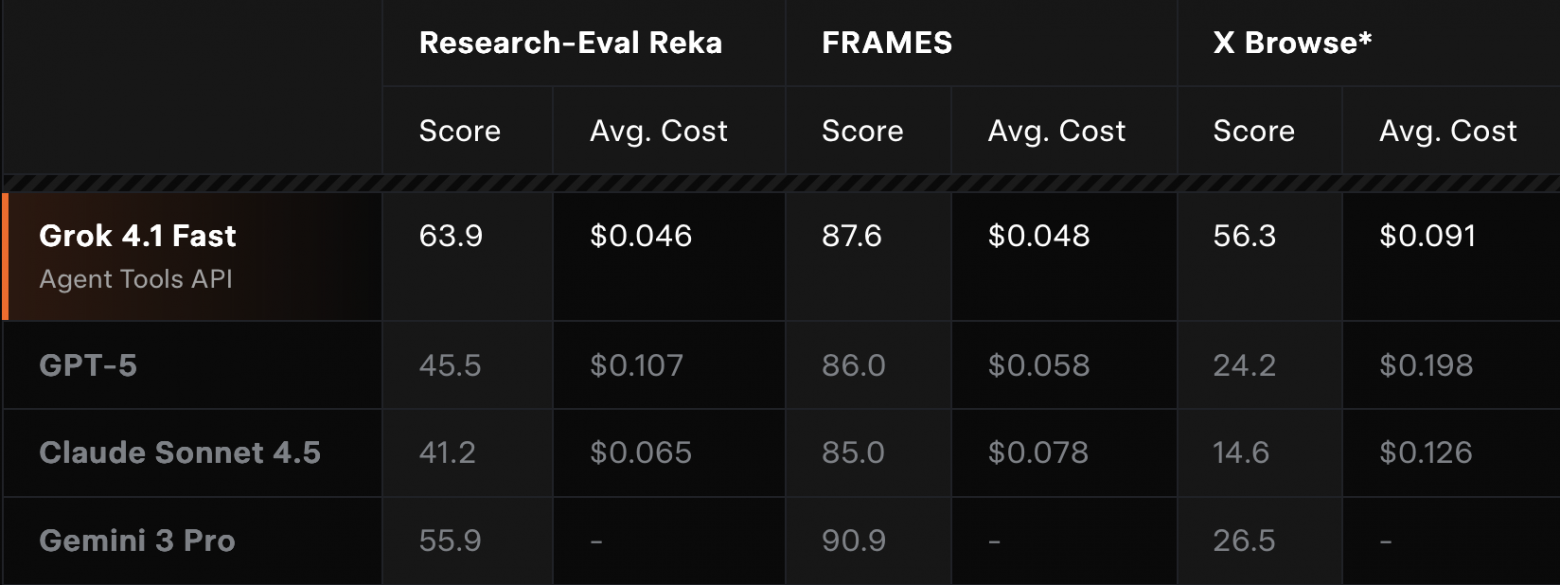Click GPT-5's $0.198 cost cell
The height and width of the screenshot is (585, 1560).
pyautogui.click(x=1426, y=365)
